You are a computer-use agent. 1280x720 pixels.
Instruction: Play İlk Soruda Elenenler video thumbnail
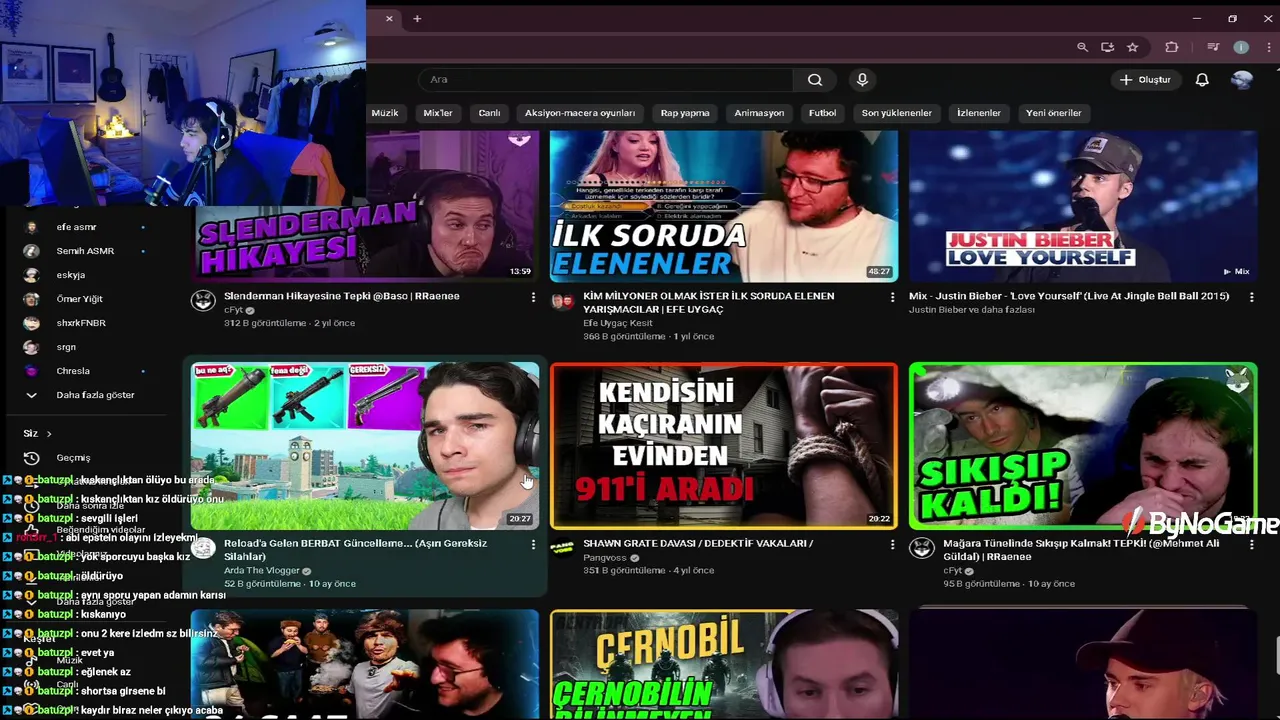[x=724, y=206]
